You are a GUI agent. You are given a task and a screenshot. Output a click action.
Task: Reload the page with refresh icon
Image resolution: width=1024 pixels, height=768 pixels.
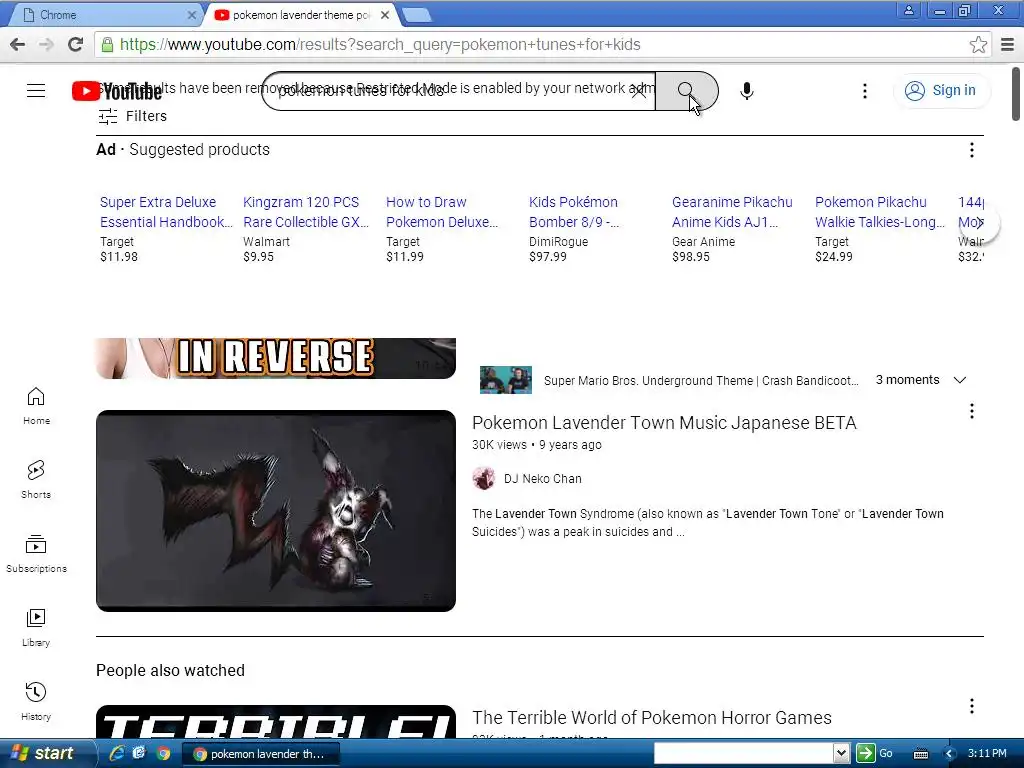76,44
